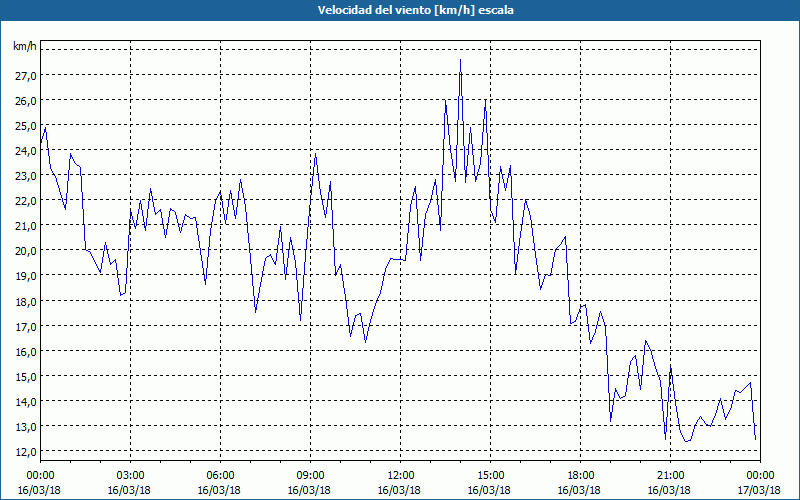Viewport: 800px width, 500px height.
Task: Click the 15,0 y-axis value
Action: tap(26, 376)
